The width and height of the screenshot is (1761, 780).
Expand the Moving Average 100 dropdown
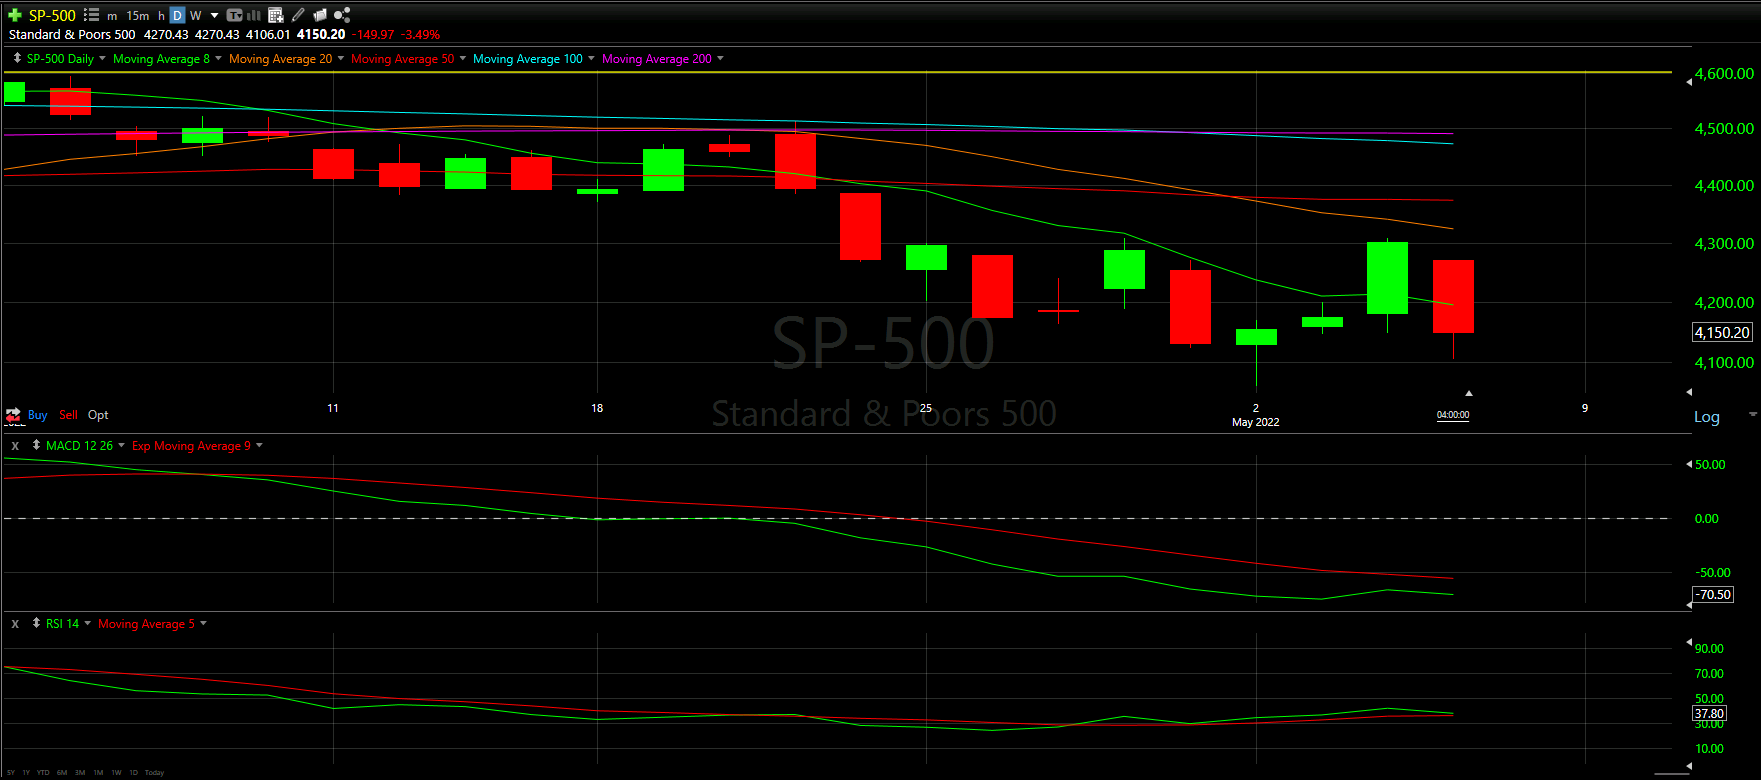pos(591,58)
